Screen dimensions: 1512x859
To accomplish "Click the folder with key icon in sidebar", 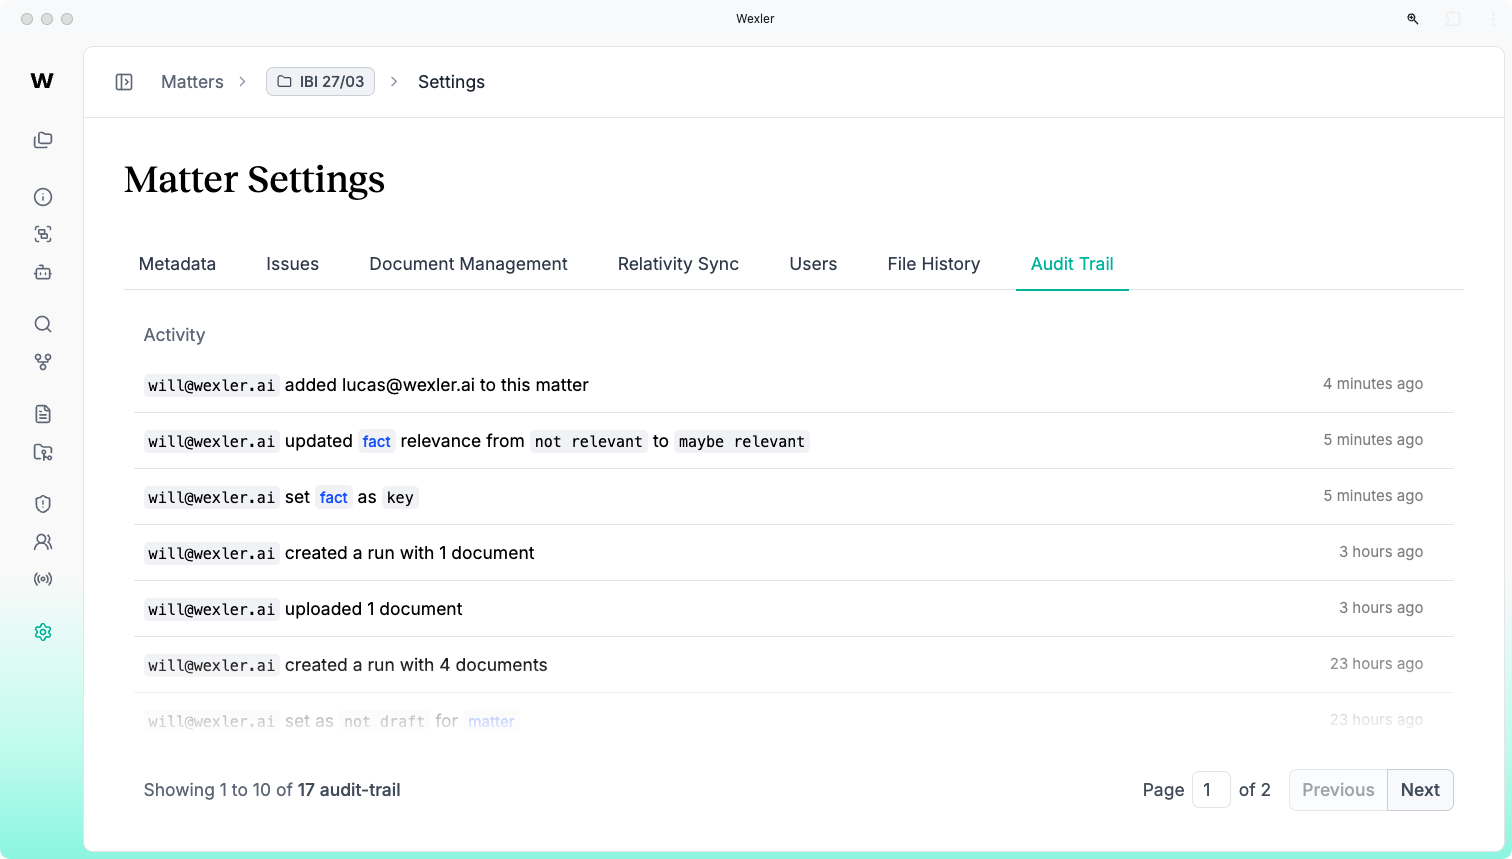I will [x=43, y=452].
